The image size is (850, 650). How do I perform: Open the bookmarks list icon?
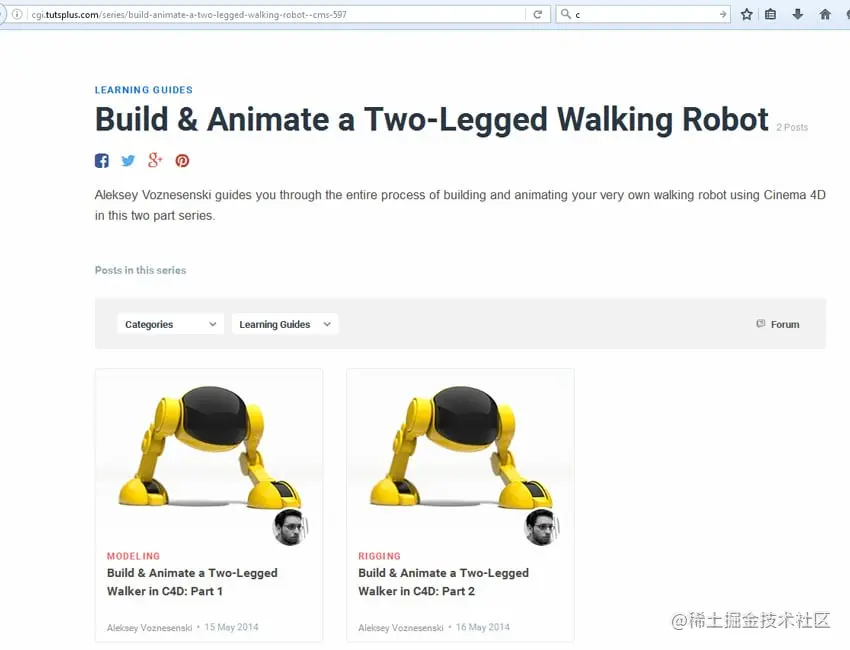tap(770, 15)
